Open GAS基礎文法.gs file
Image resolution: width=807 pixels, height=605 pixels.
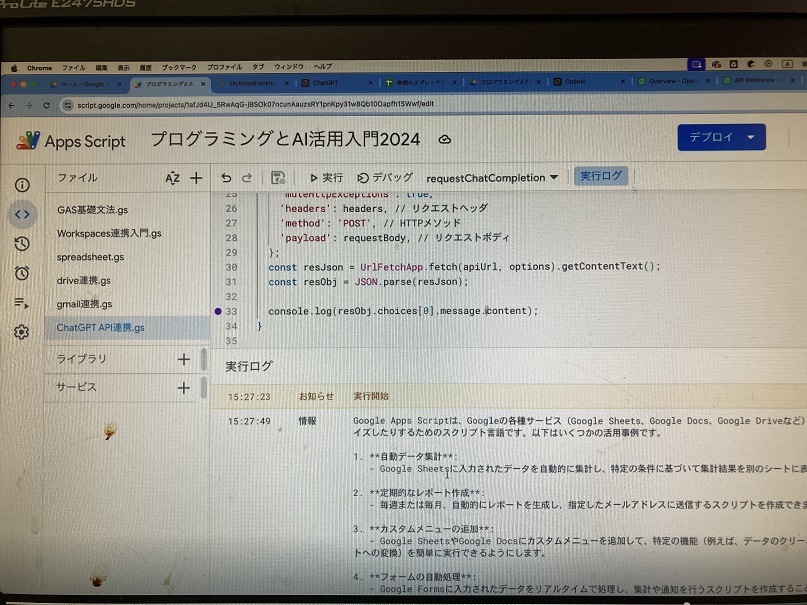click(x=93, y=210)
